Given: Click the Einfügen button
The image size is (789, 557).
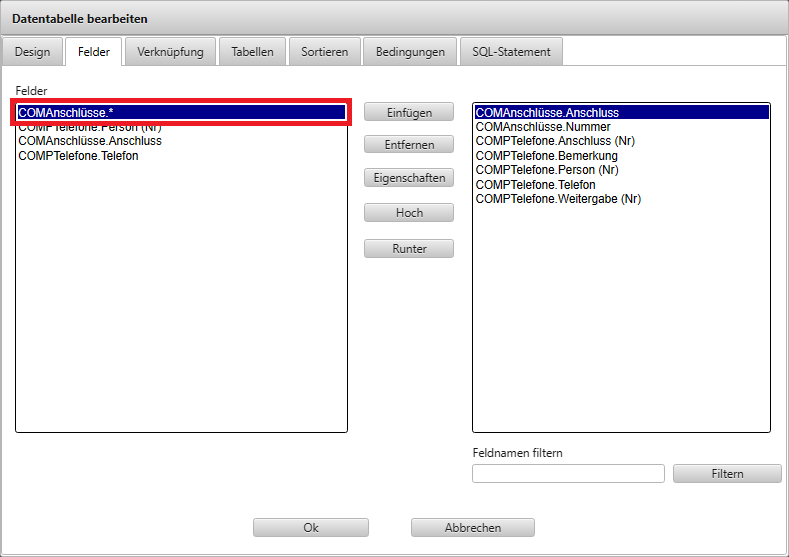Looking at the screenshot, I should (409, 112).
